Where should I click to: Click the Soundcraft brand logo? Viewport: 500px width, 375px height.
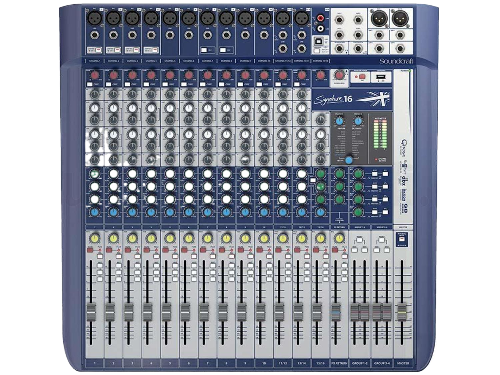pos(396,61)
